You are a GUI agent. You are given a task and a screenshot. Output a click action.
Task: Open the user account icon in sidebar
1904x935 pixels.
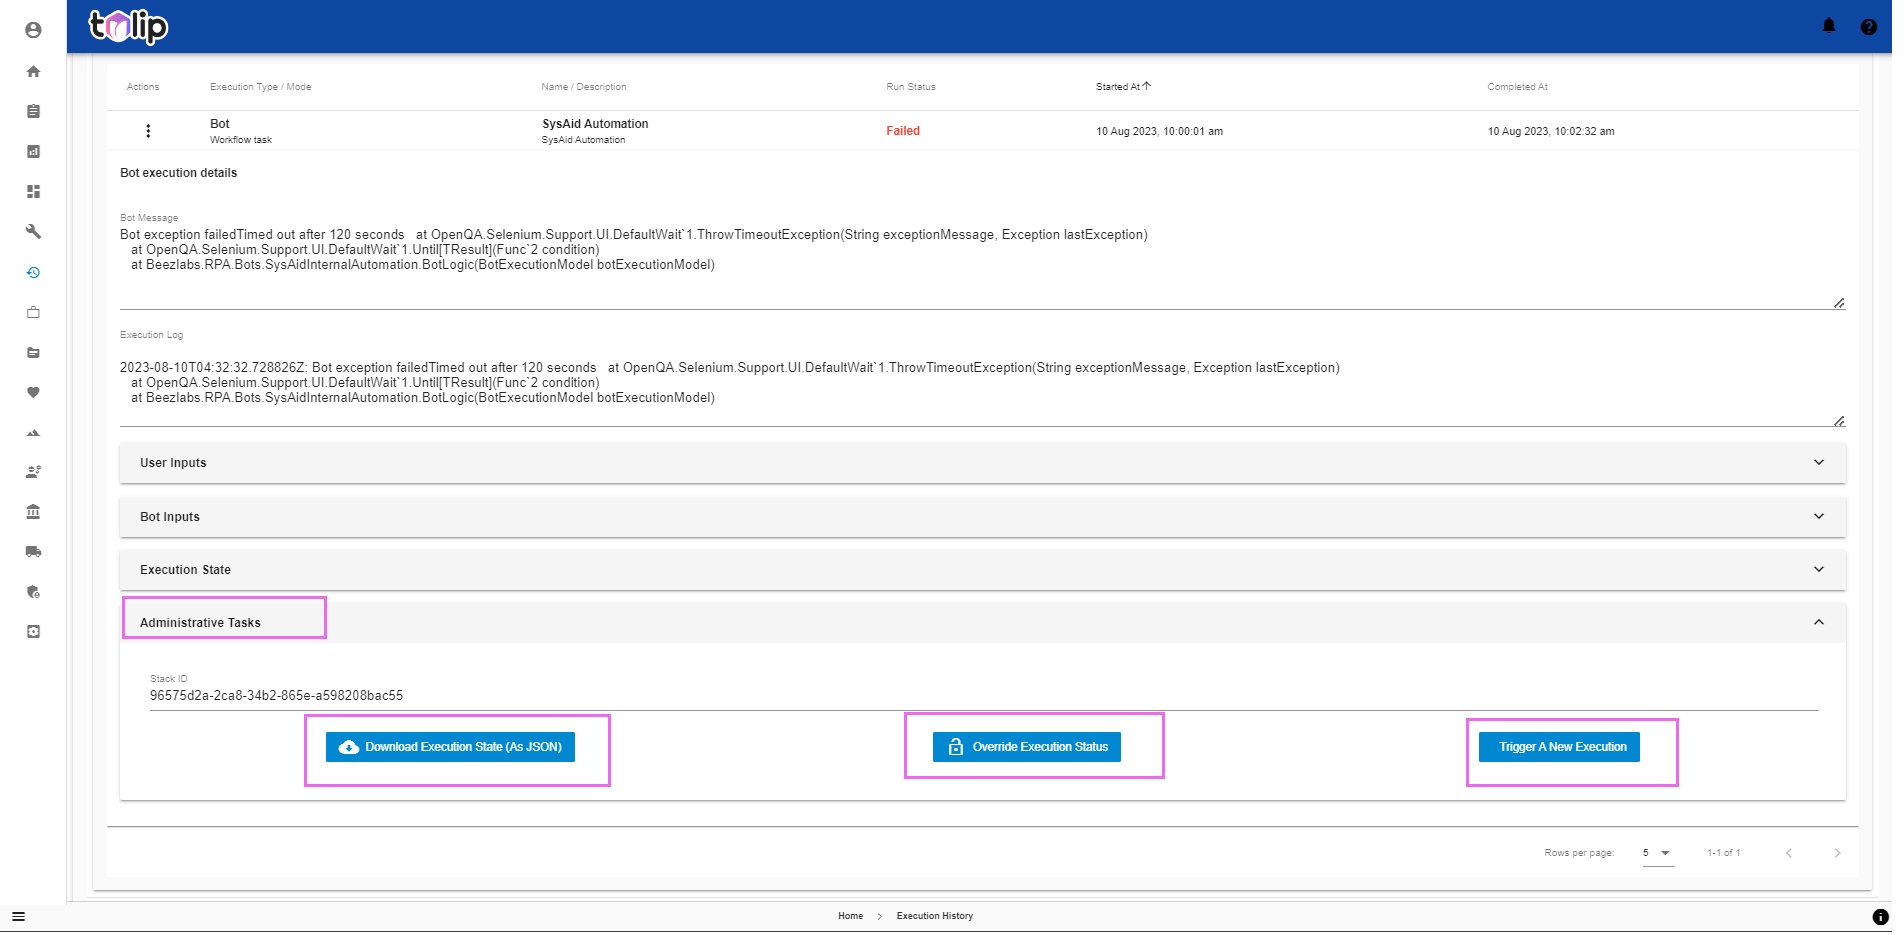(33, 30)
